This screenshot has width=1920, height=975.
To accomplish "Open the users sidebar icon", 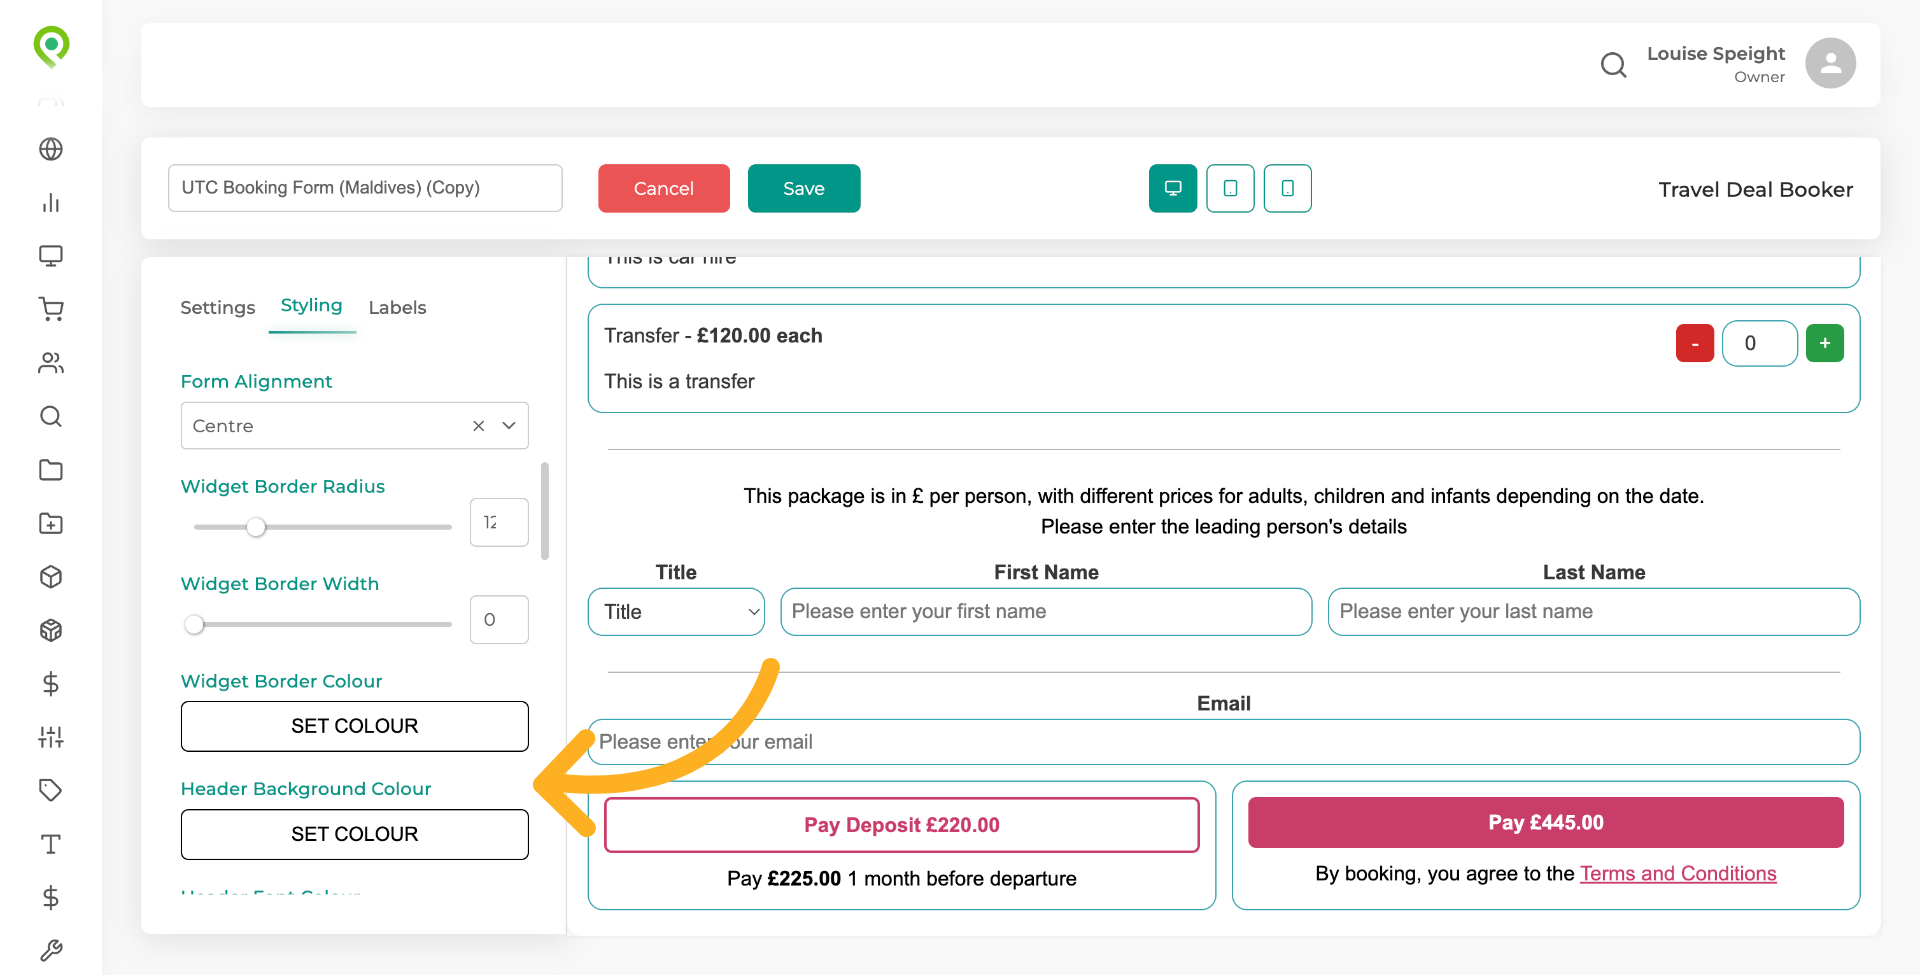I will (51, 363).
